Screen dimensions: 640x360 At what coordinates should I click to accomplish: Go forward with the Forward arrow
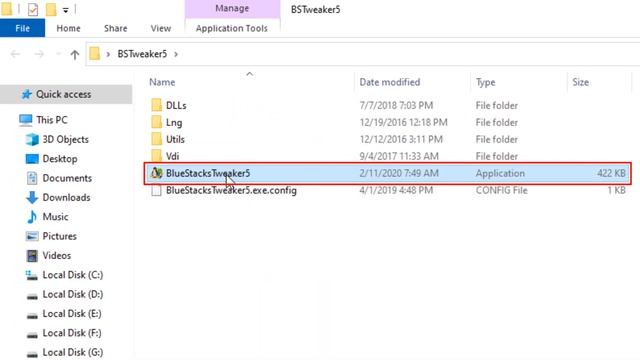click(x=39, y=54)
